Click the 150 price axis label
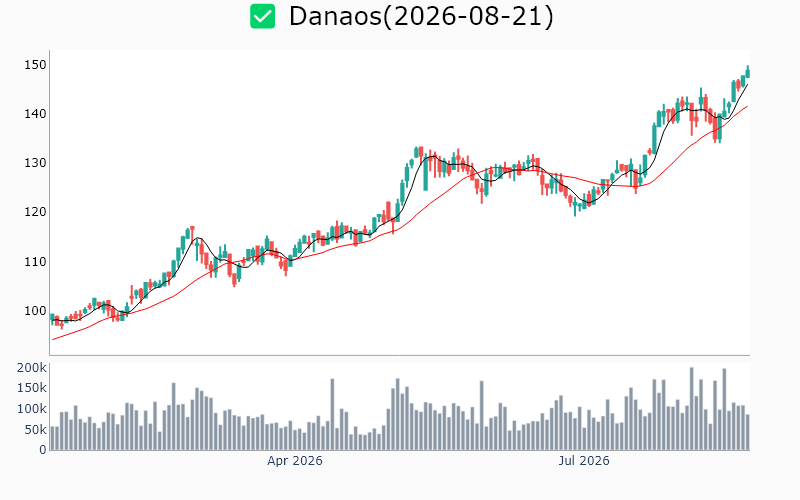800x500 pixels. click(x=35, y=65)
